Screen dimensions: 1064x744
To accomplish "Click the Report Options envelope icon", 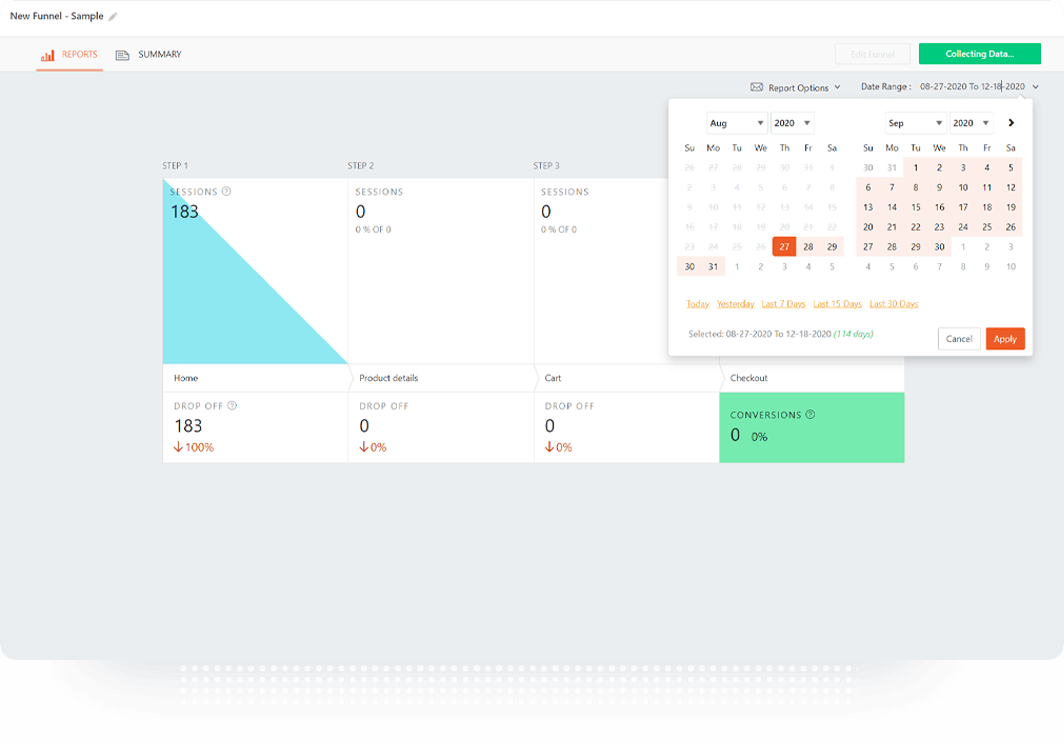I will click(x=757, y=87).
